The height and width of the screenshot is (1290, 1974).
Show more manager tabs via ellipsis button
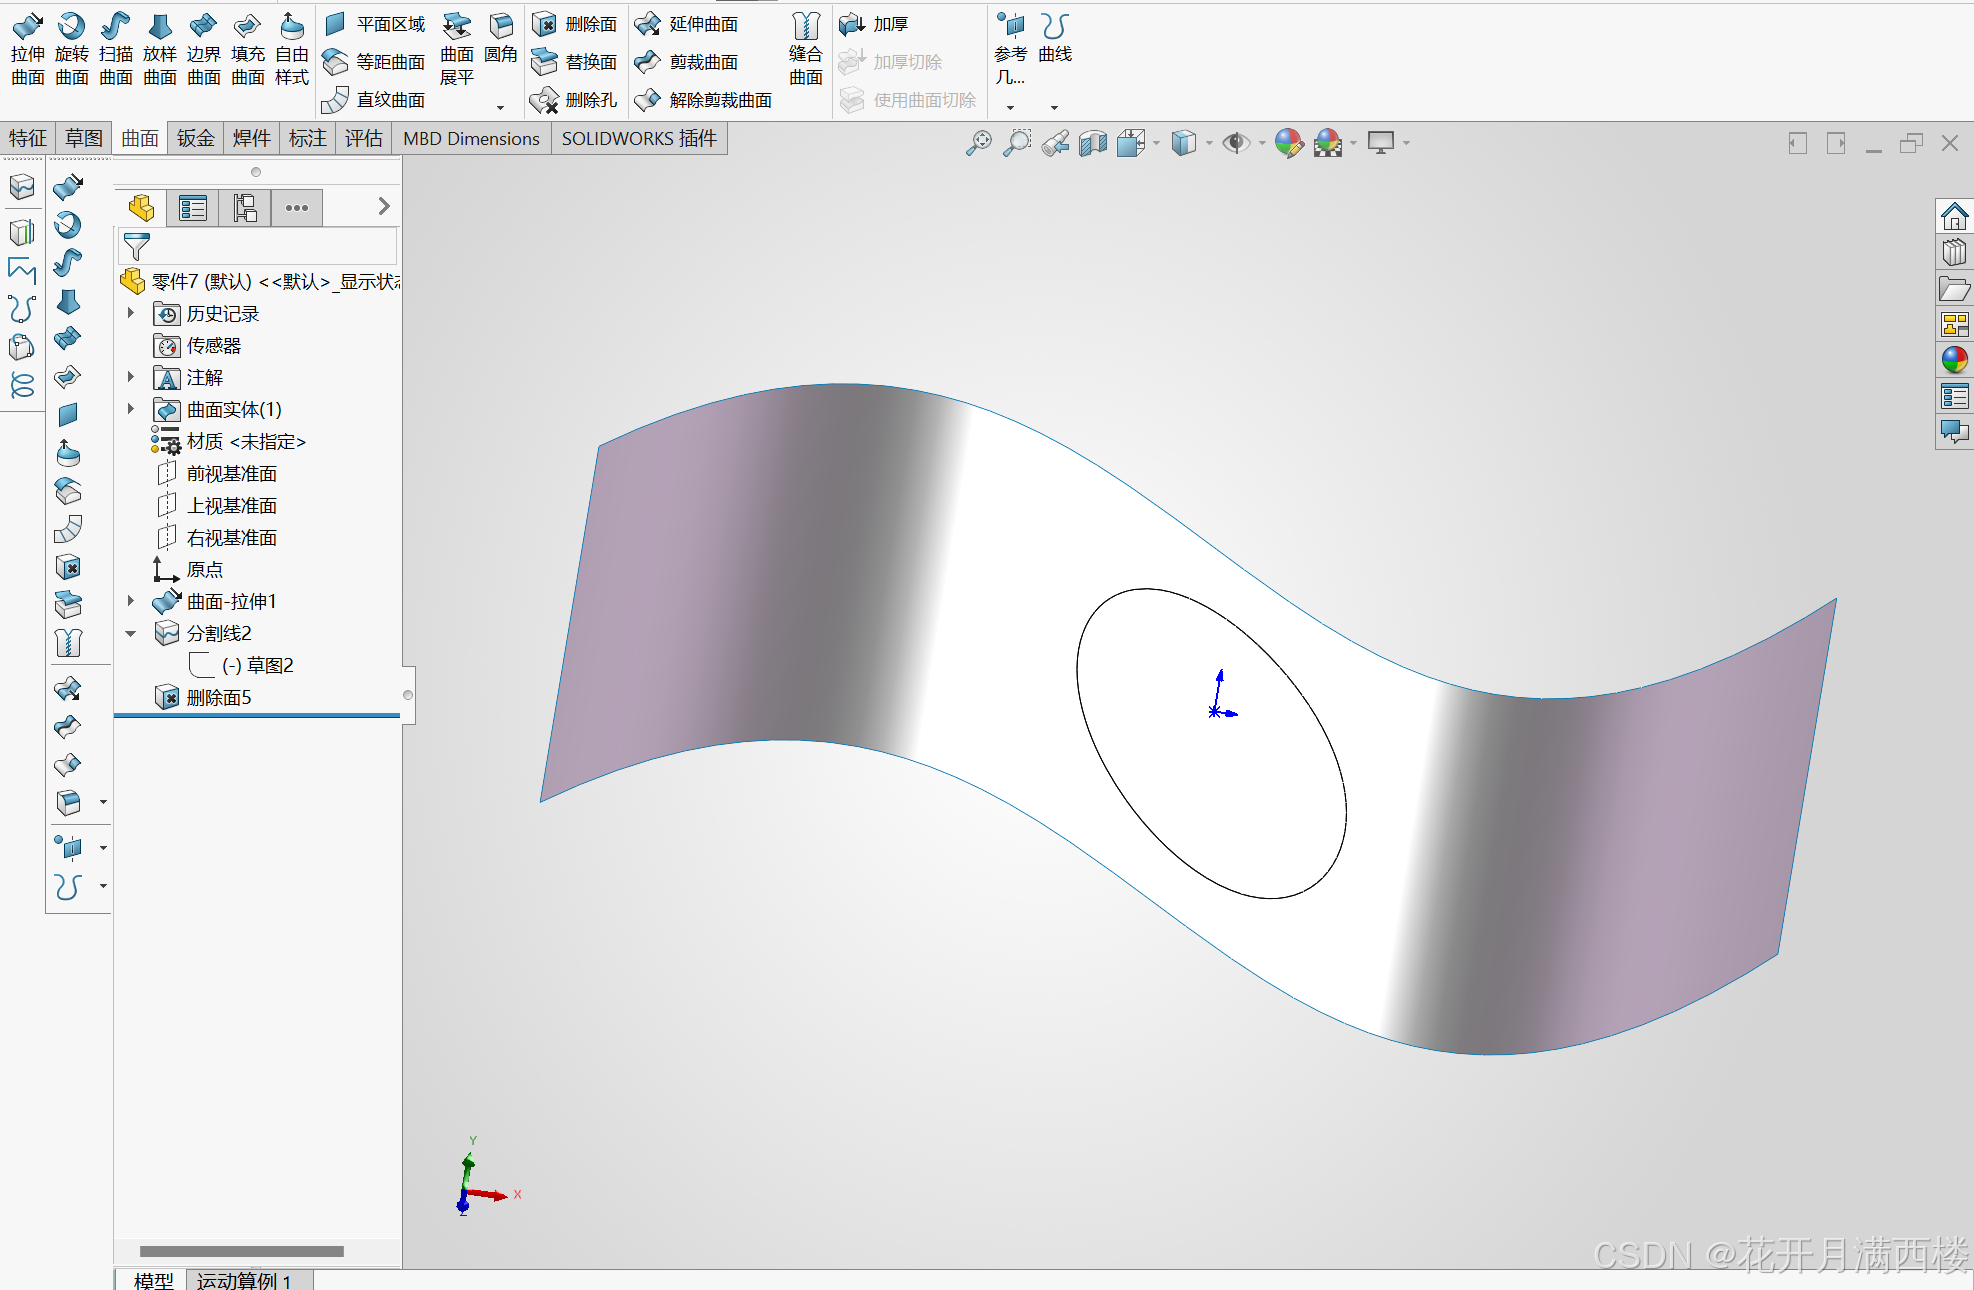(297, 208)
